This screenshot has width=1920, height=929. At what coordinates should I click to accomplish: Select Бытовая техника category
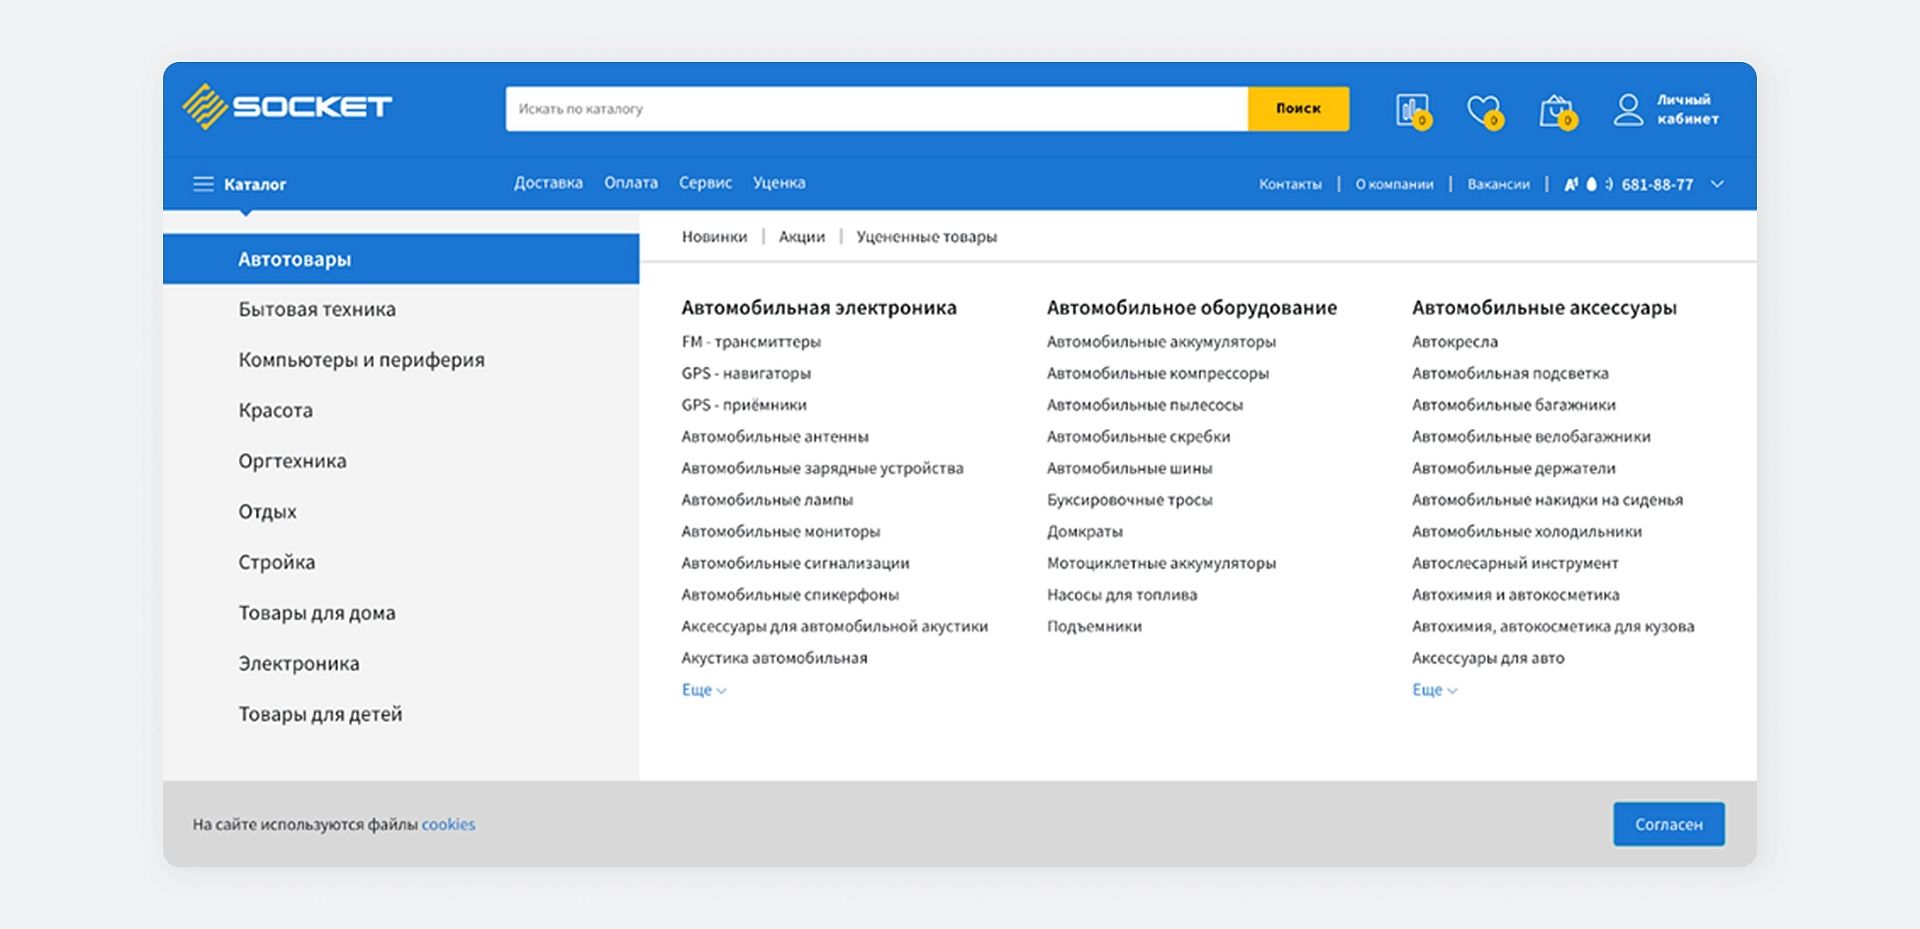317,310
